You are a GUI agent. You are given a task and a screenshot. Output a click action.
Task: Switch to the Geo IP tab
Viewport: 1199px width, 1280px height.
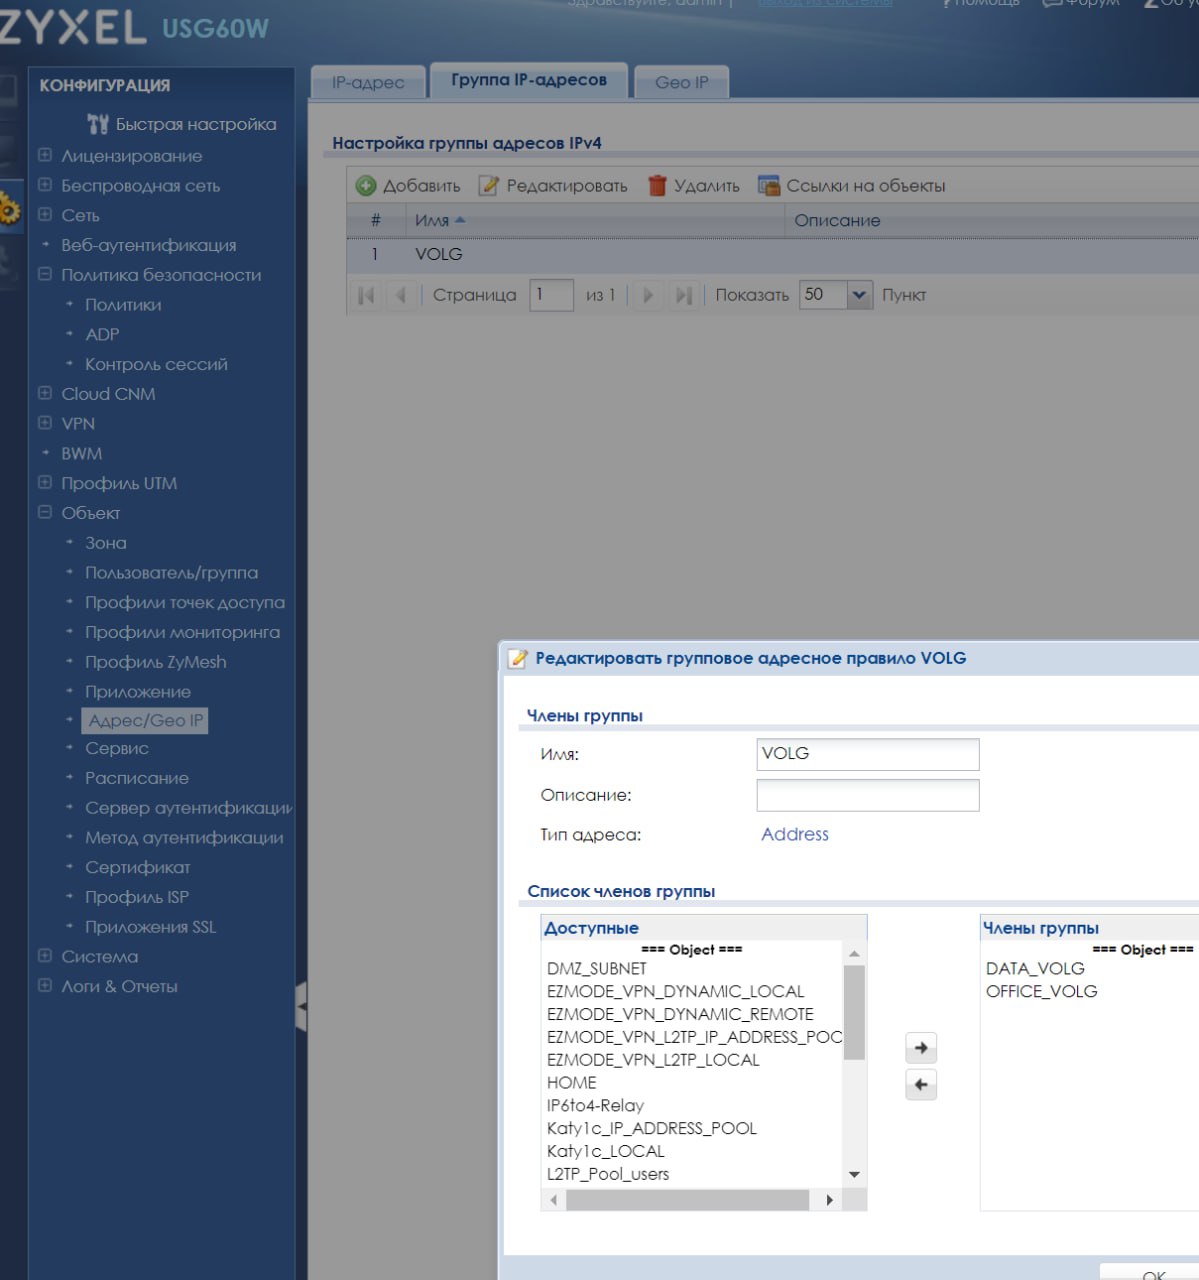click(682, 82)
